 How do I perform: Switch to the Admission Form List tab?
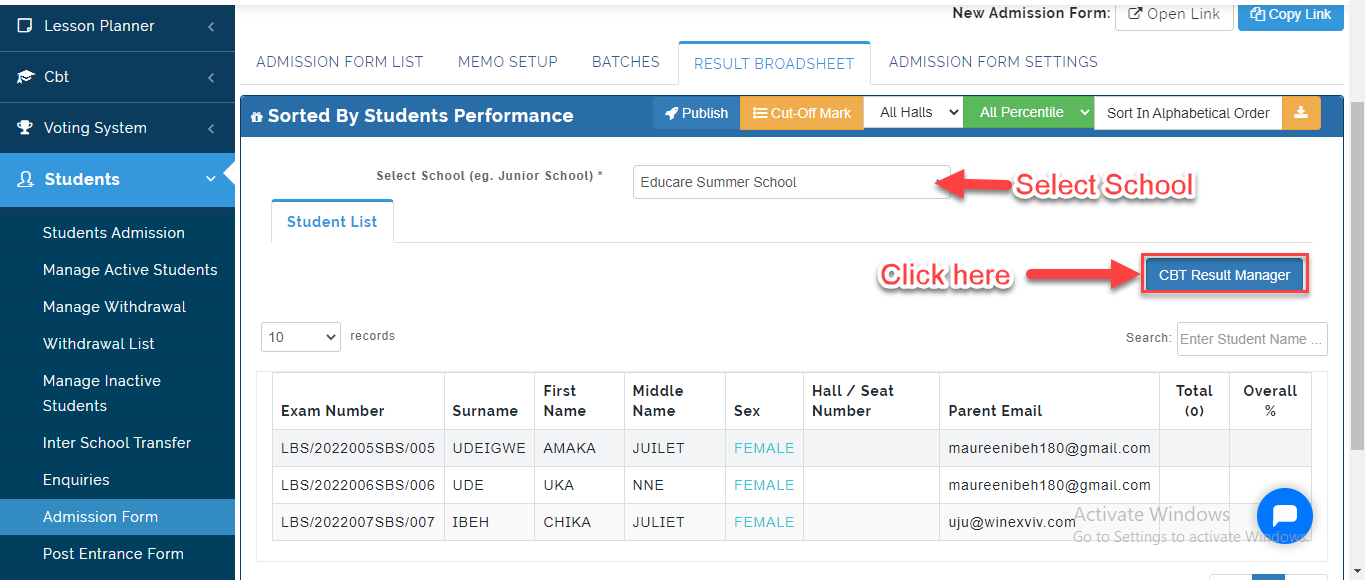(x=340, y=62)
